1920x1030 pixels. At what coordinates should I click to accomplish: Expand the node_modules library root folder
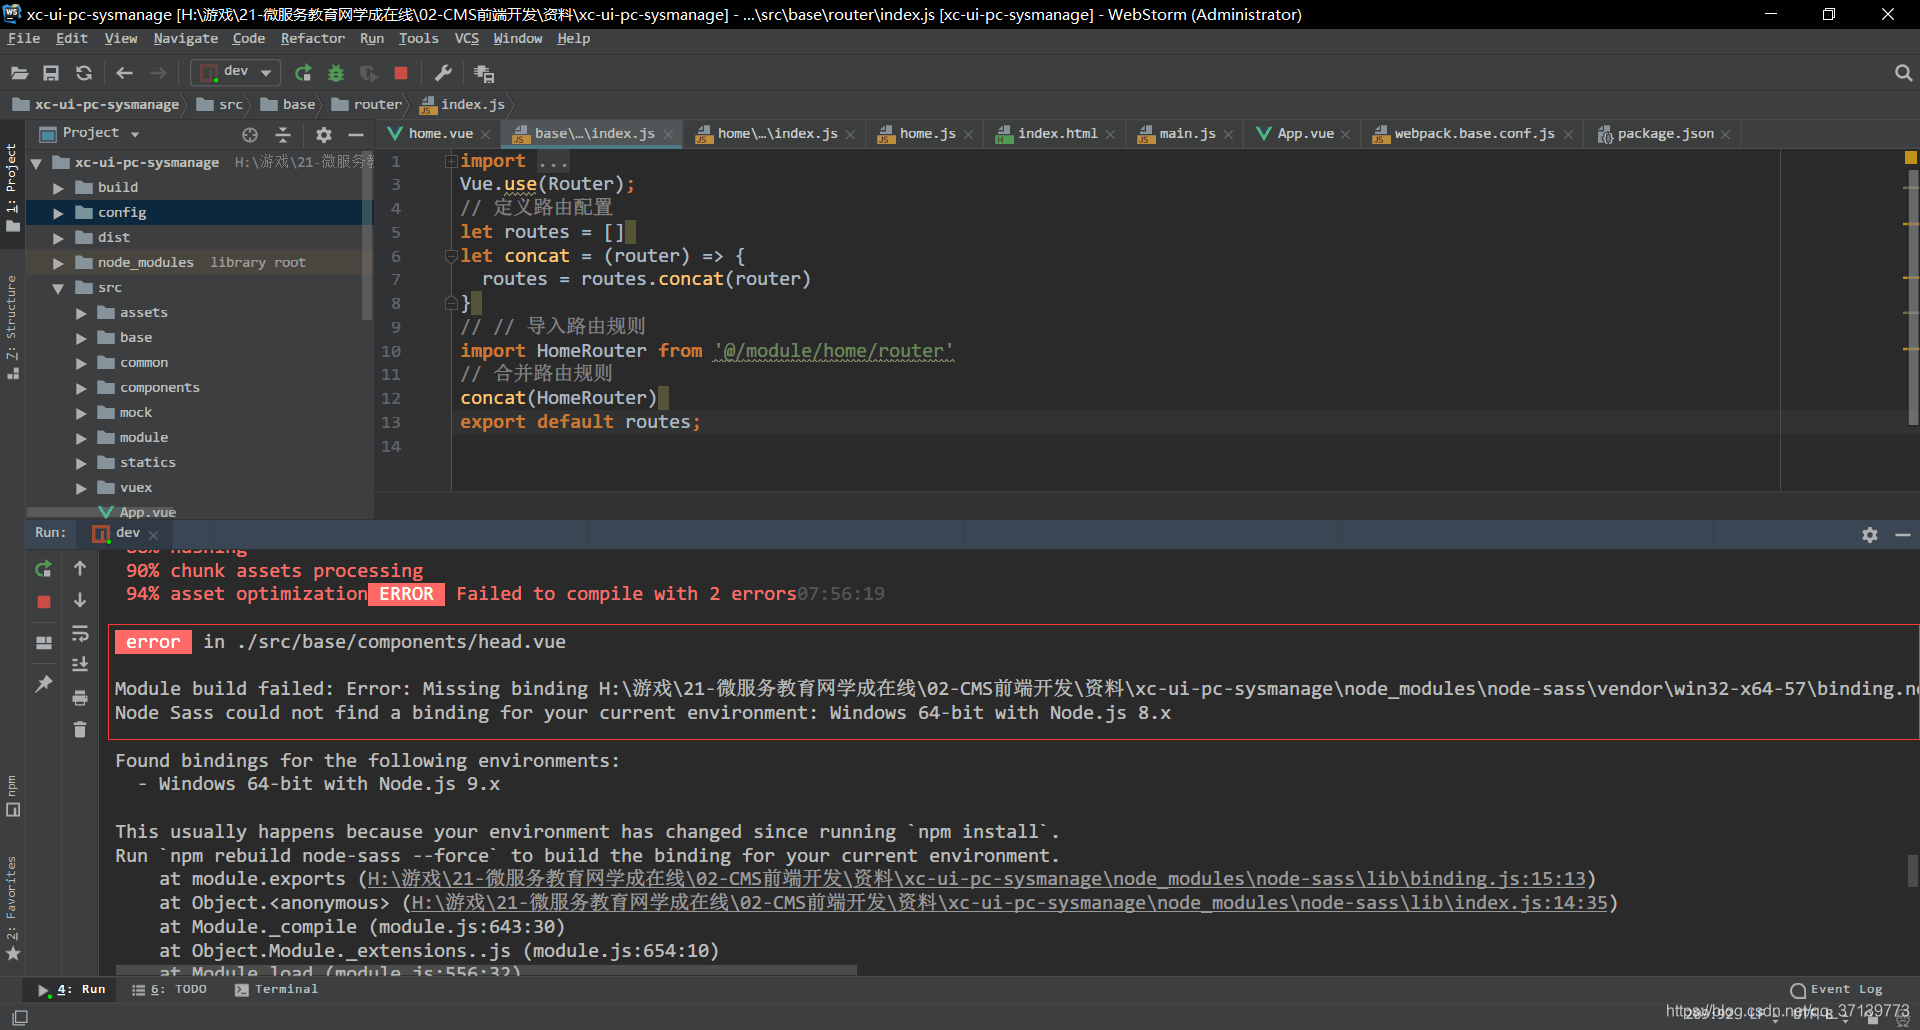coord(58,262)
